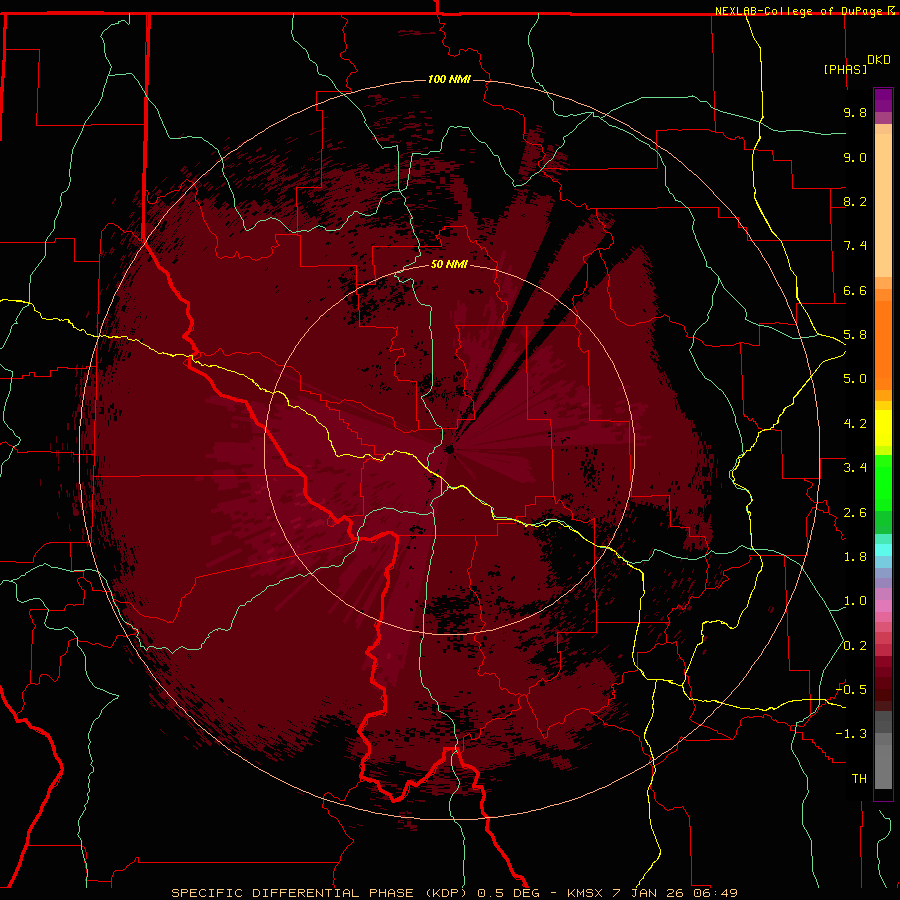900x900 pixels.
Task: Click the cyan color scale segment
Action: click(x=883, y=550)
